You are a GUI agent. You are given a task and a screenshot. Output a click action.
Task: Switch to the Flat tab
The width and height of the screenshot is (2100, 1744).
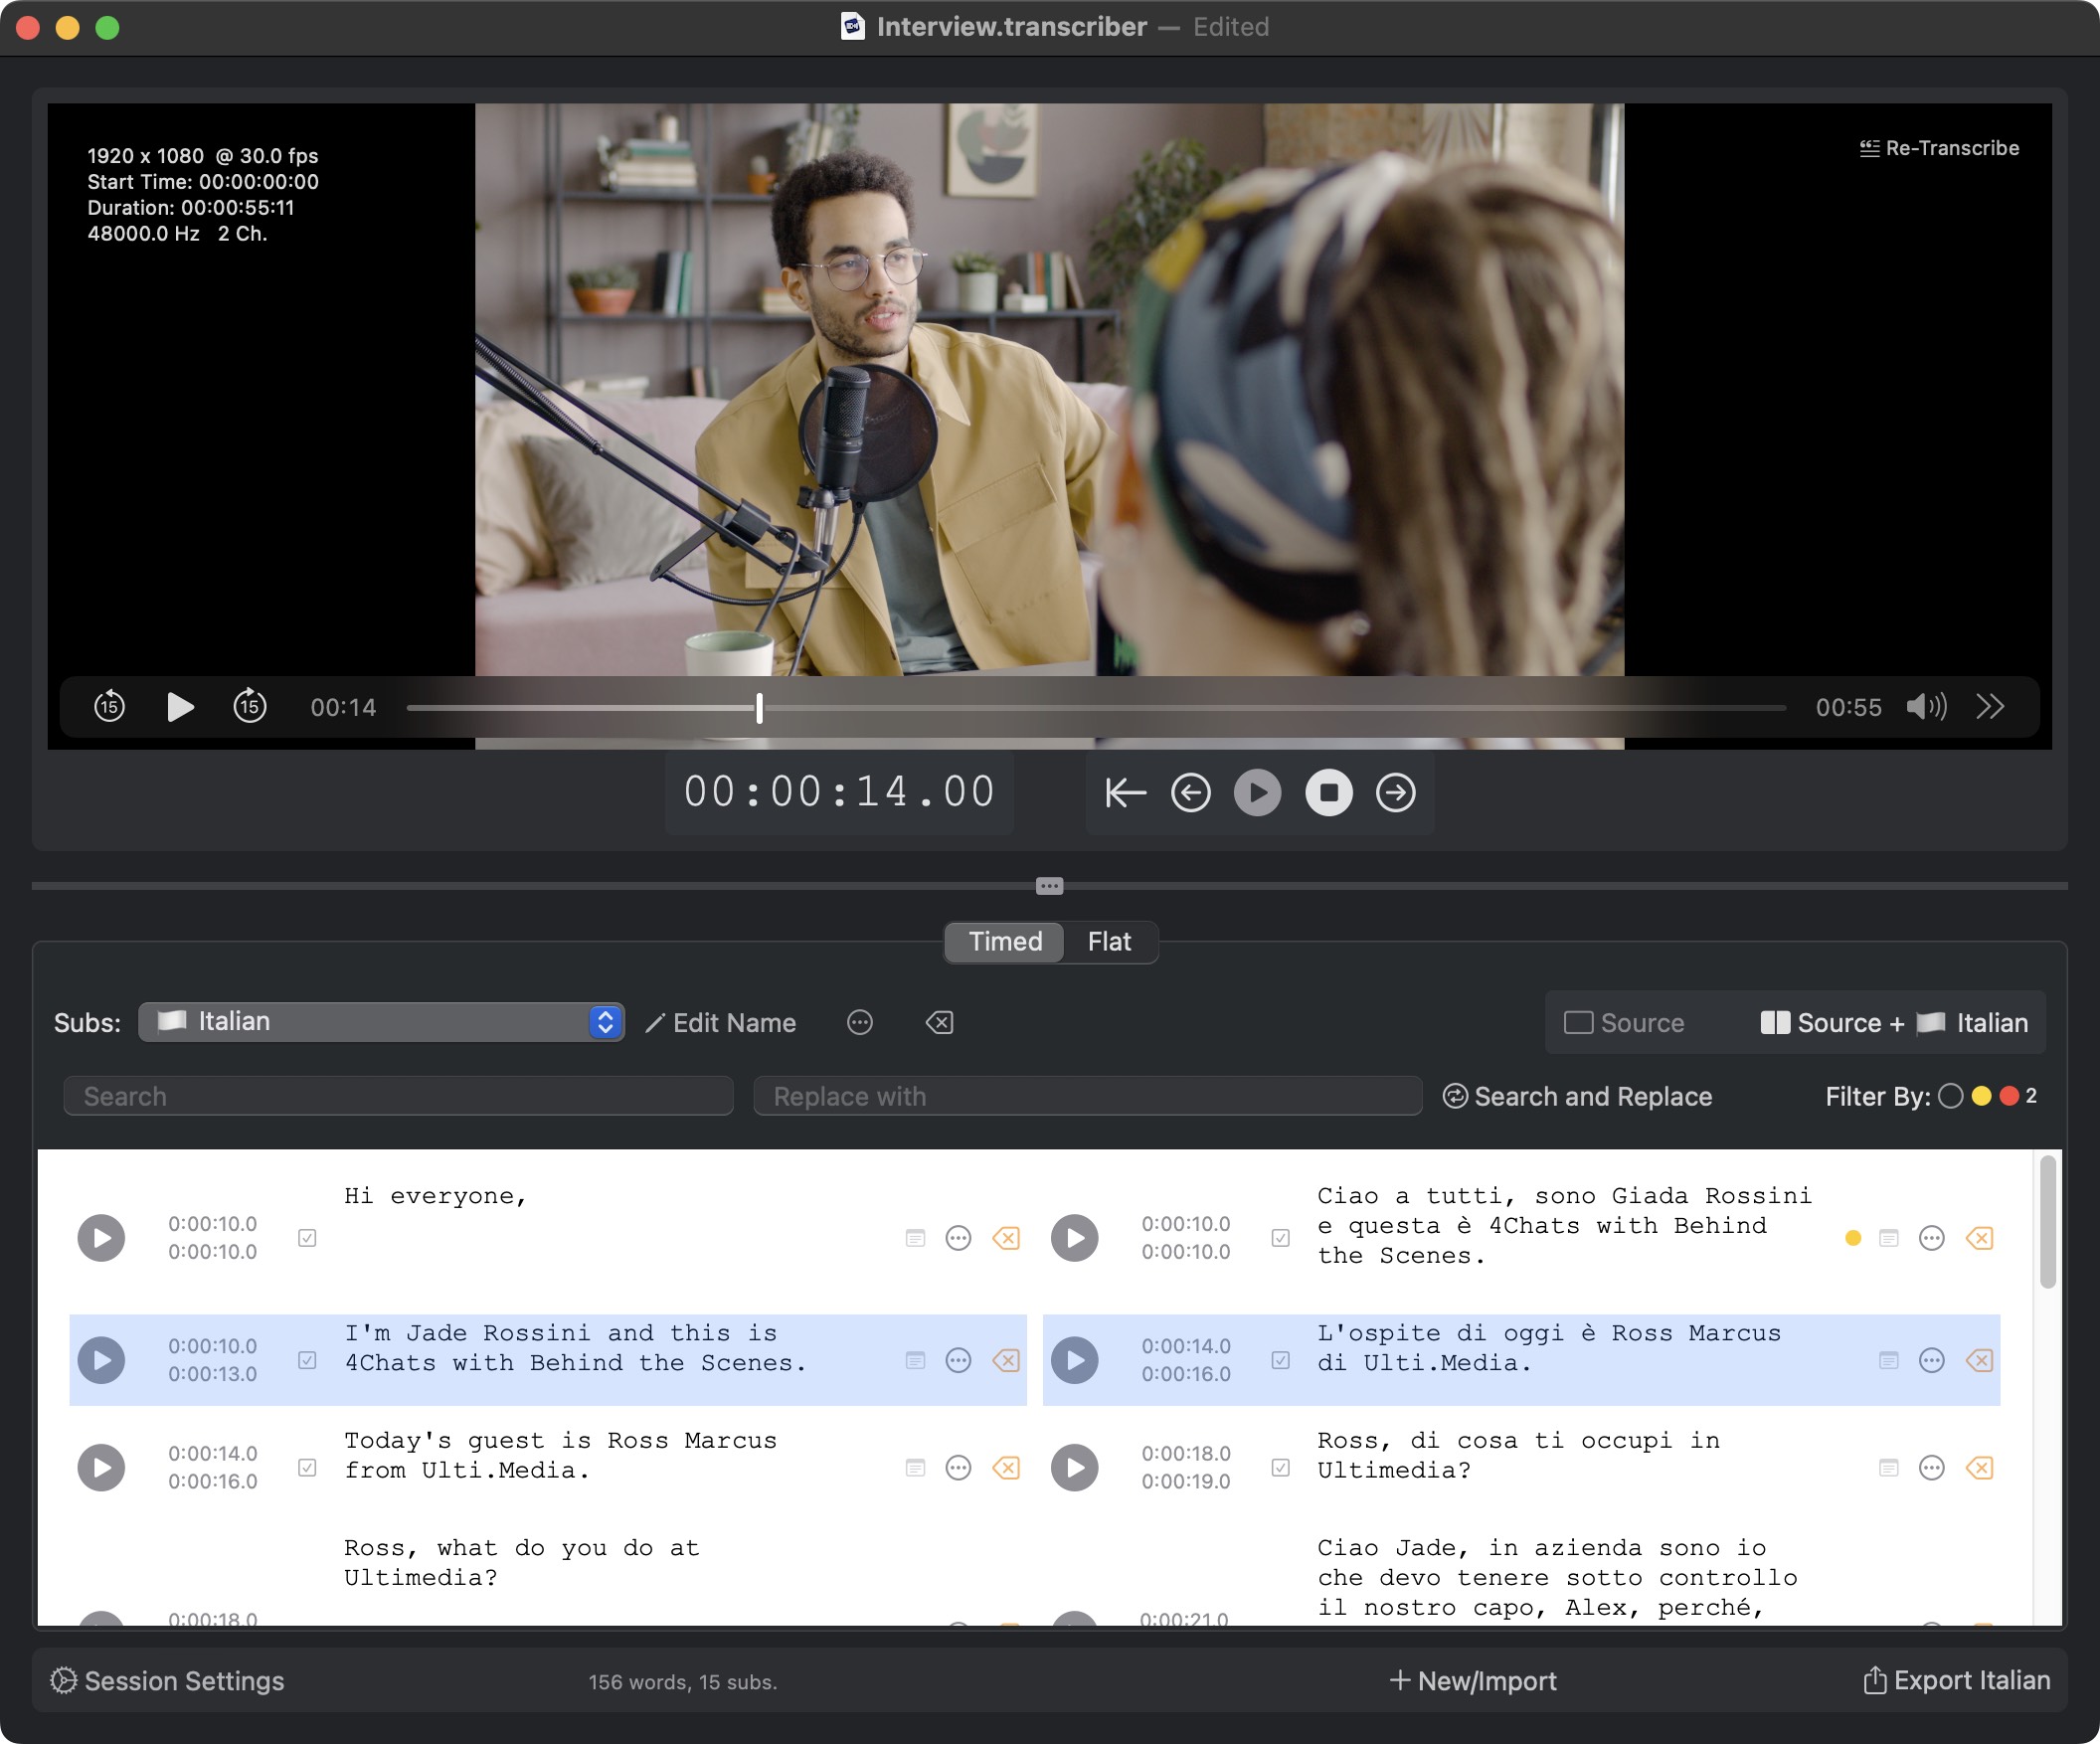tap(1108, 941)
